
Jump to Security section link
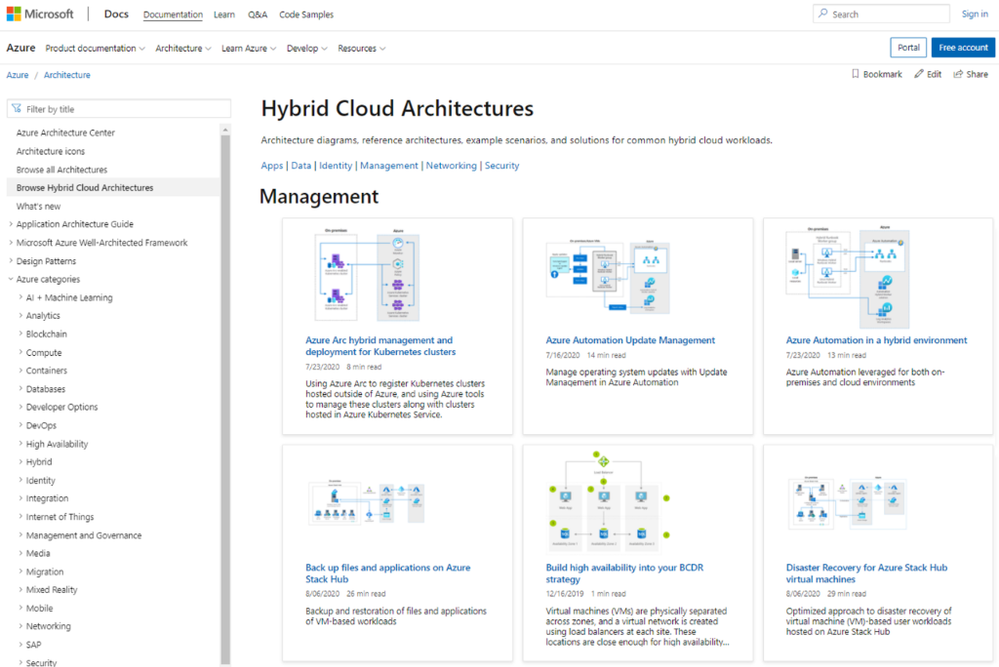[501, 166]
